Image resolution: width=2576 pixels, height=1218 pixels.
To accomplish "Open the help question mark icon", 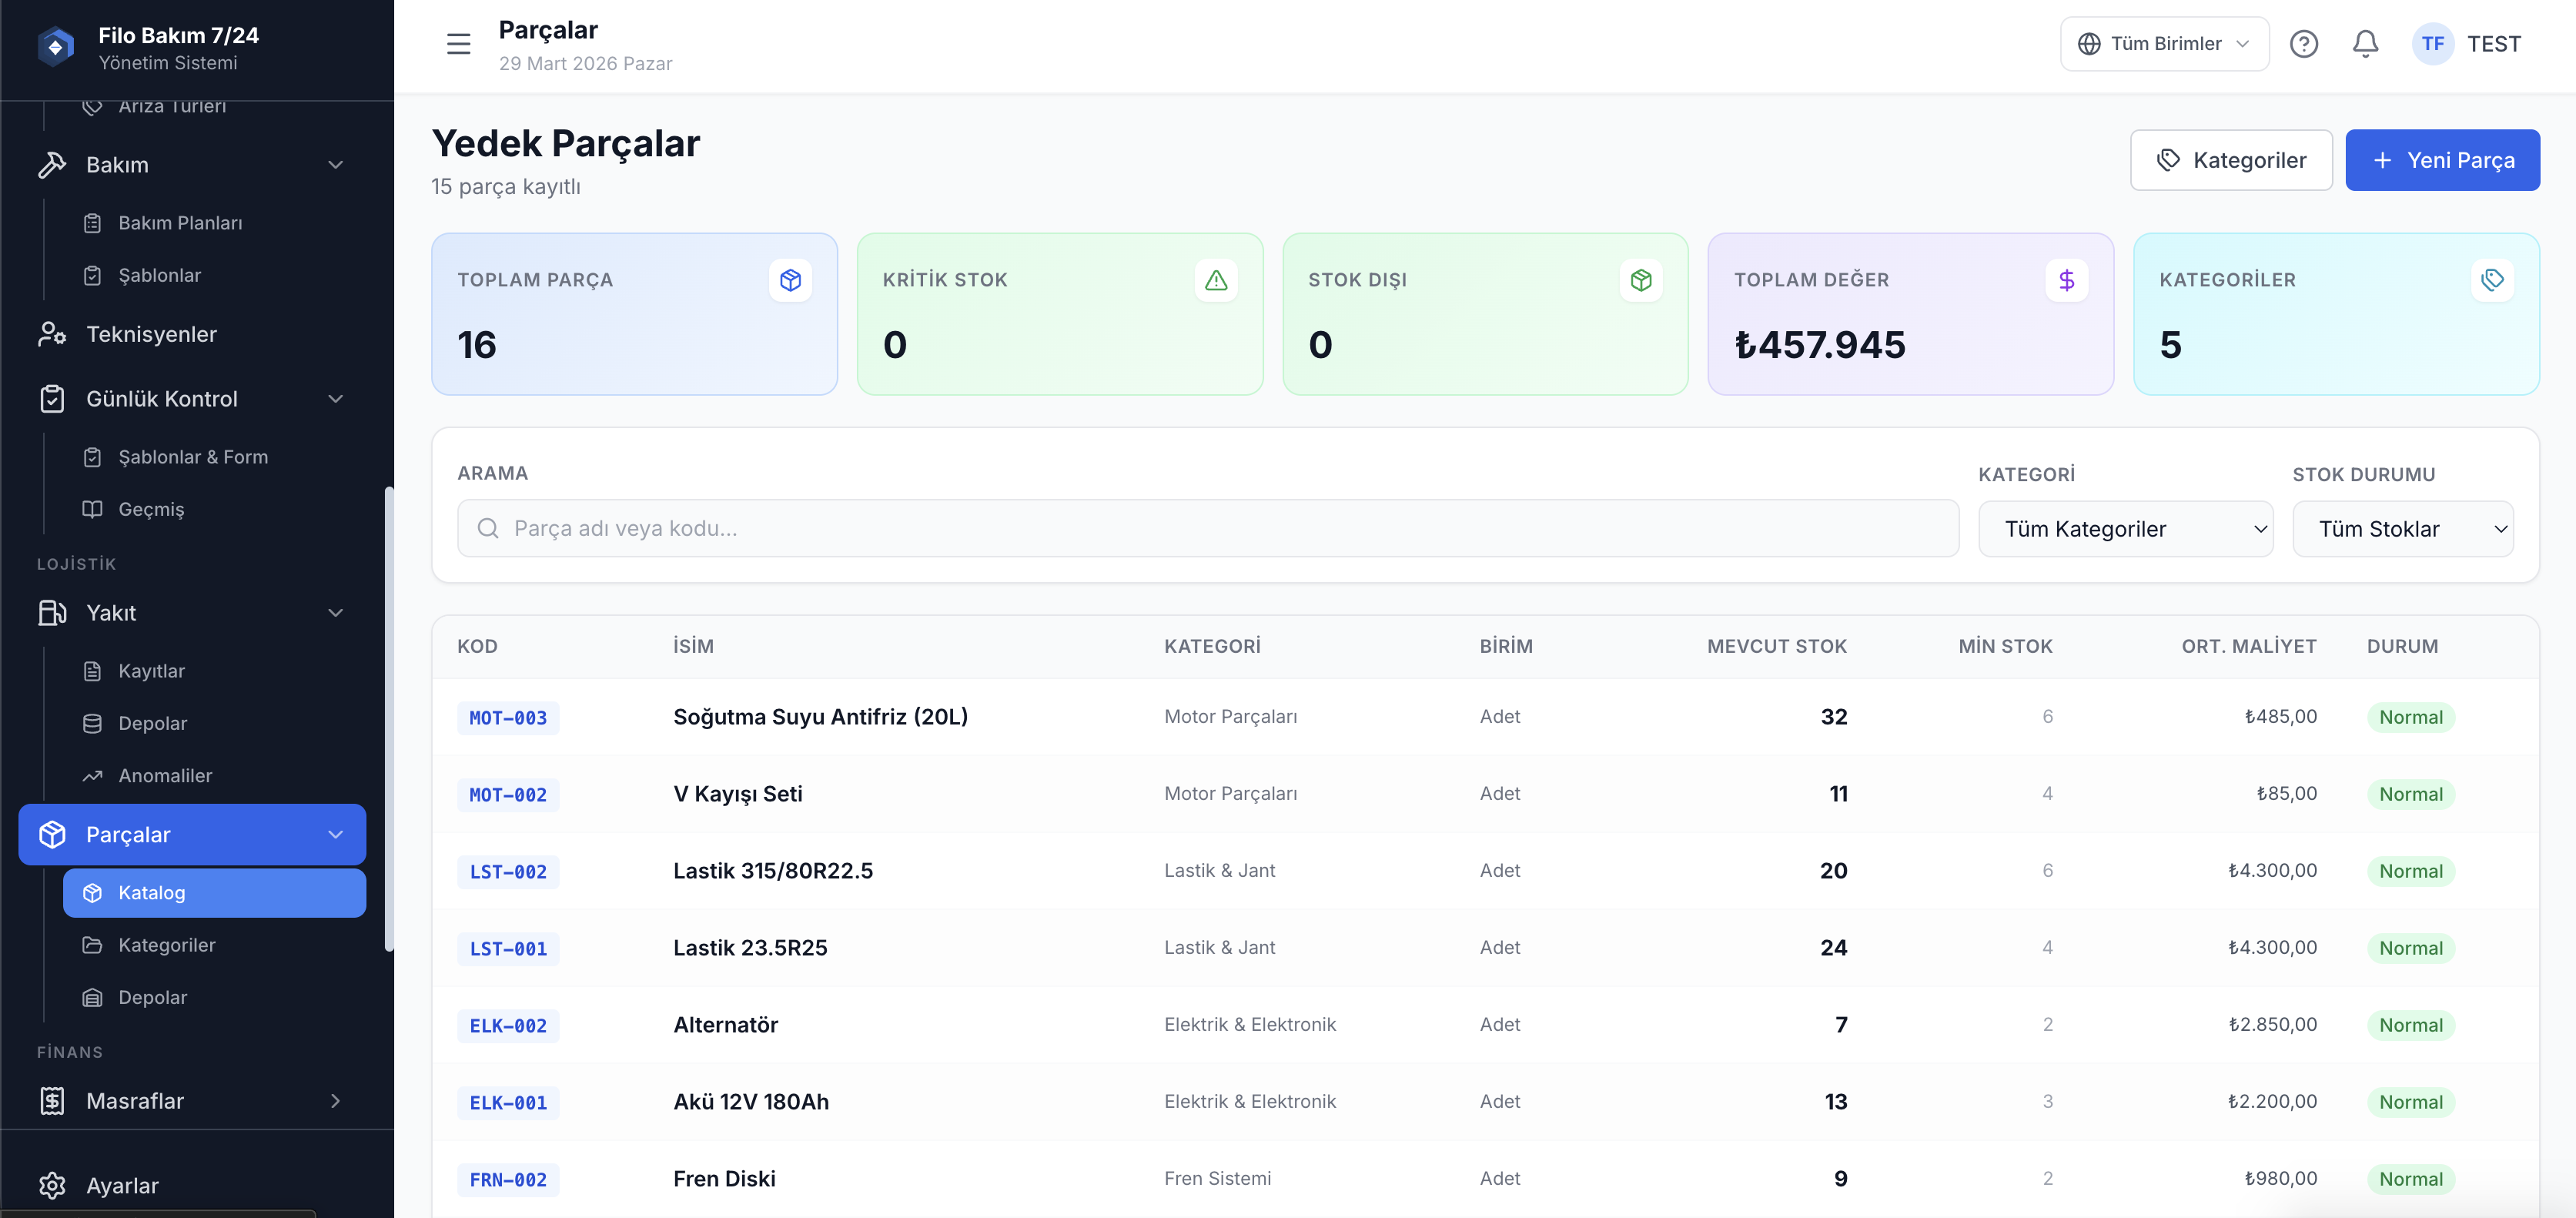I will point(2303,44).
